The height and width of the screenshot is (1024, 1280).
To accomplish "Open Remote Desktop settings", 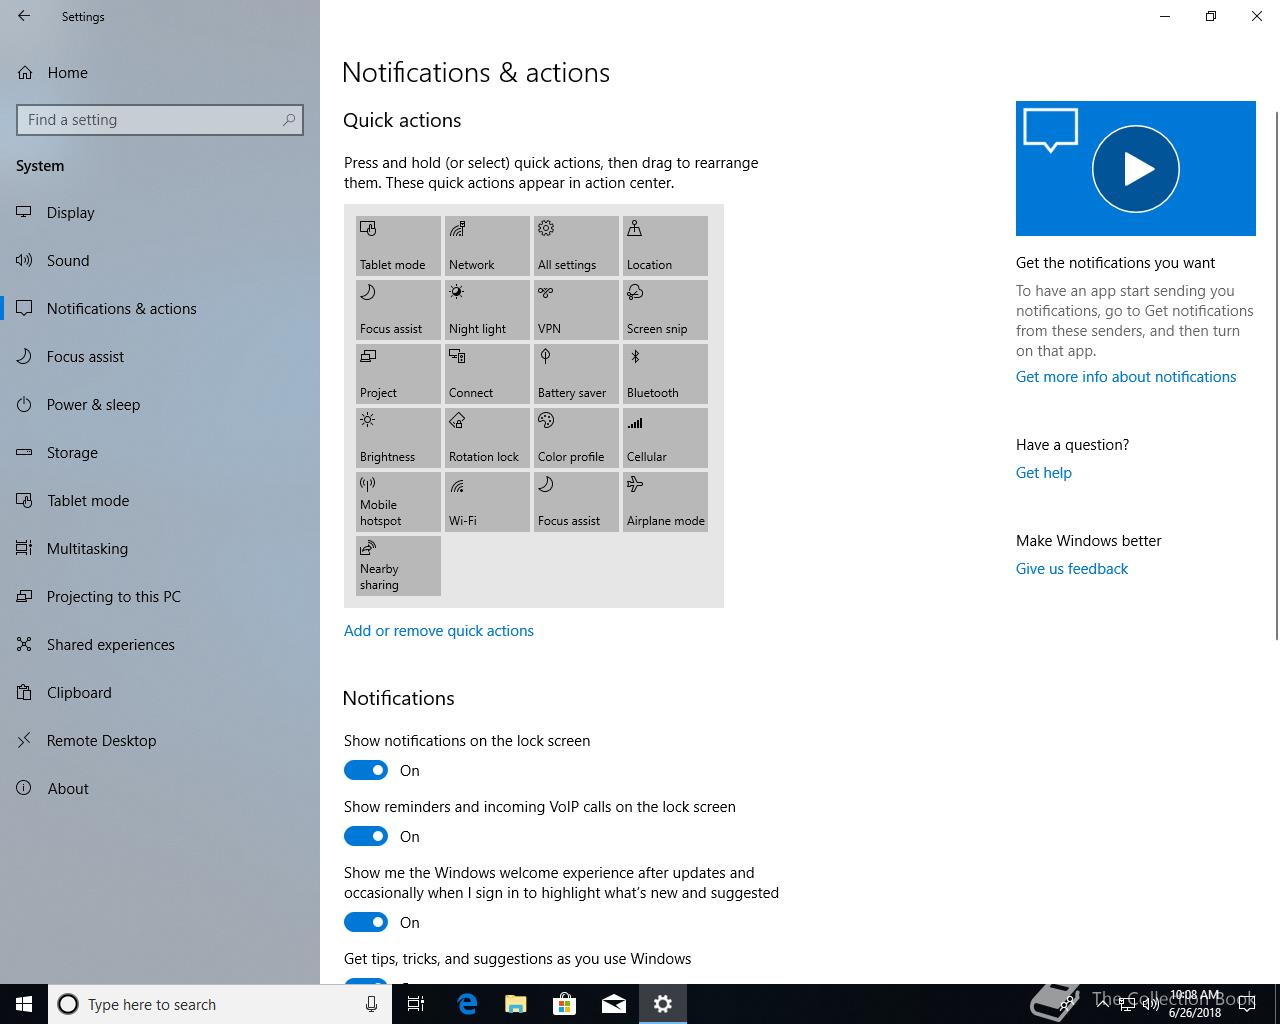I will point(160,740).
